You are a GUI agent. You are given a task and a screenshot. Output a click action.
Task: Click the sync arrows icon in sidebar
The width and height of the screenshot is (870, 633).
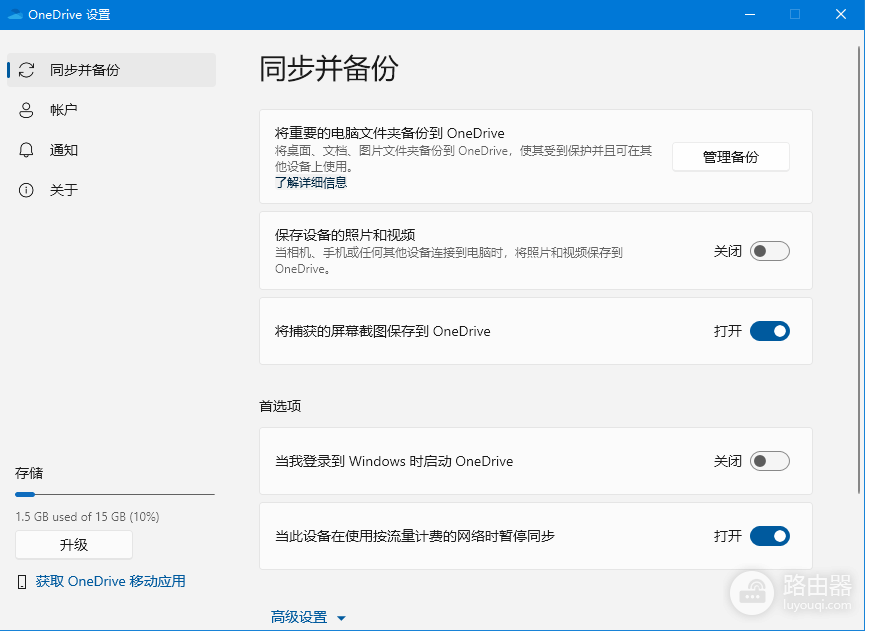pos(26,70)
